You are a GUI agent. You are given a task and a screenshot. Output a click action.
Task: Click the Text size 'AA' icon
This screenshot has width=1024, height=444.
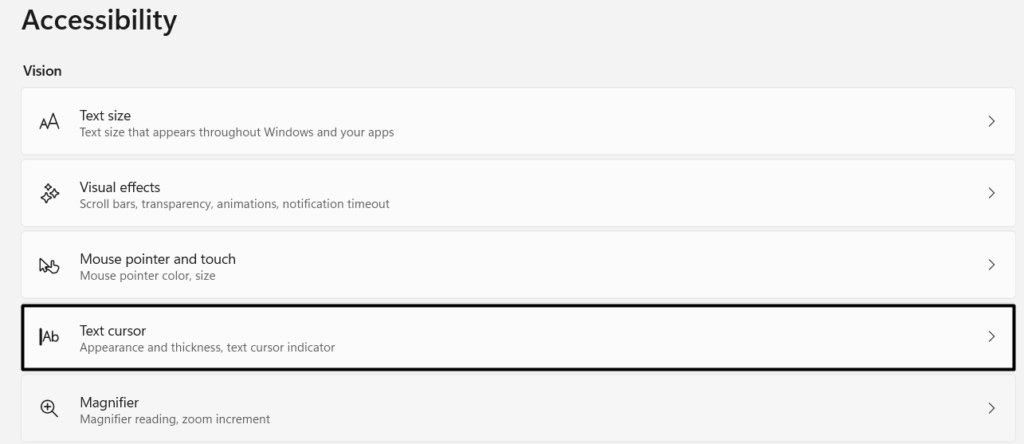[x=49, y=122]
